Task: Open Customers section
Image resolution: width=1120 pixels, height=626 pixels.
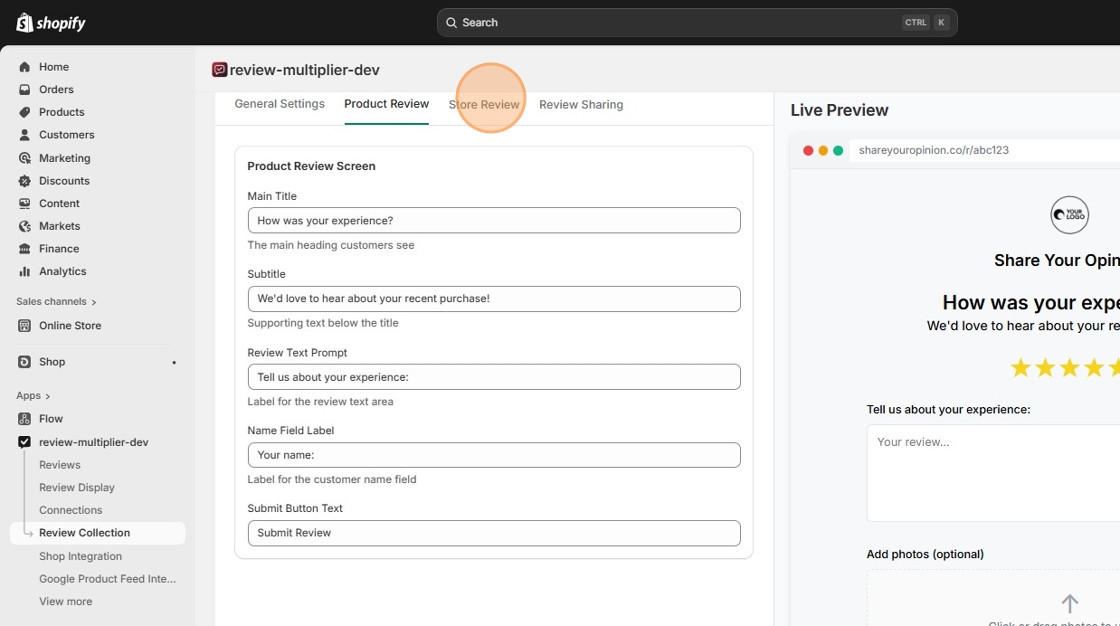Action: tap(66, 134)
